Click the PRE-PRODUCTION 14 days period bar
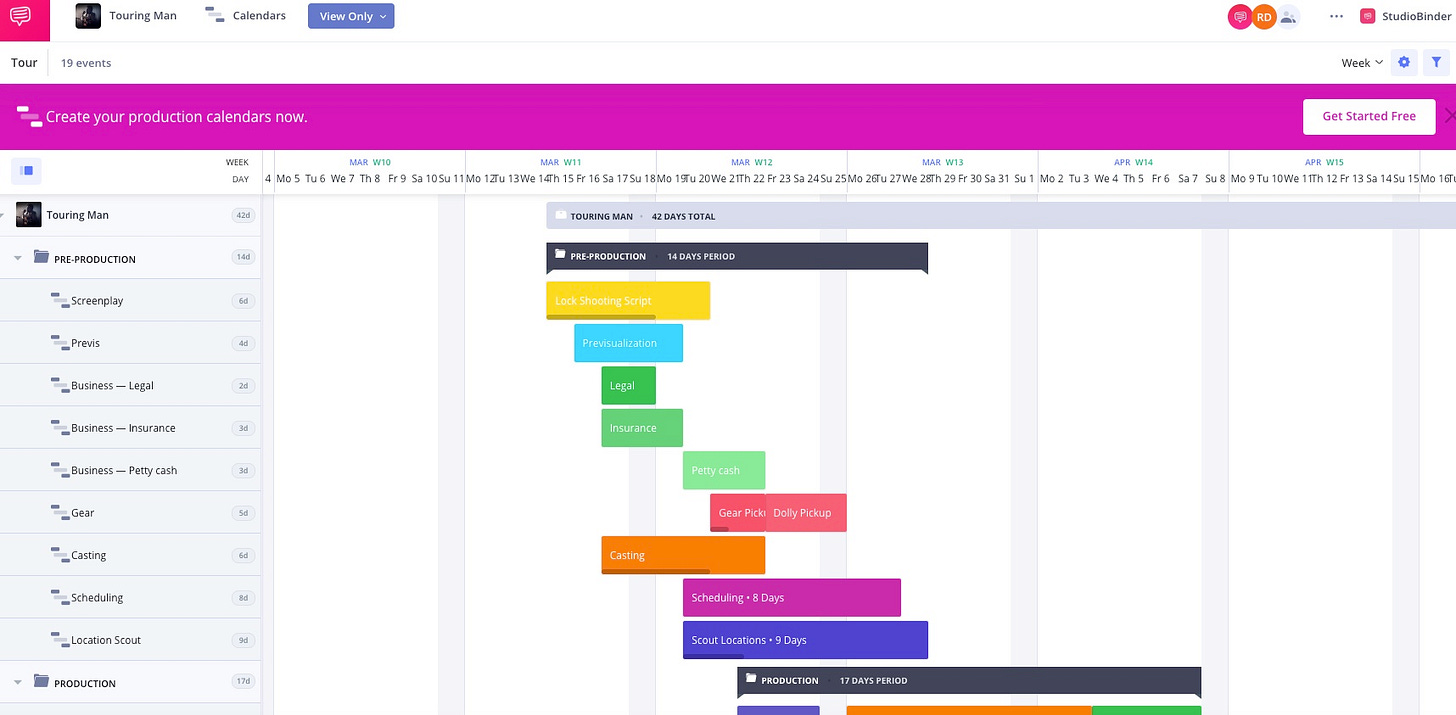This screenshot has height=715, width=1456. click(x=737, y=256)
